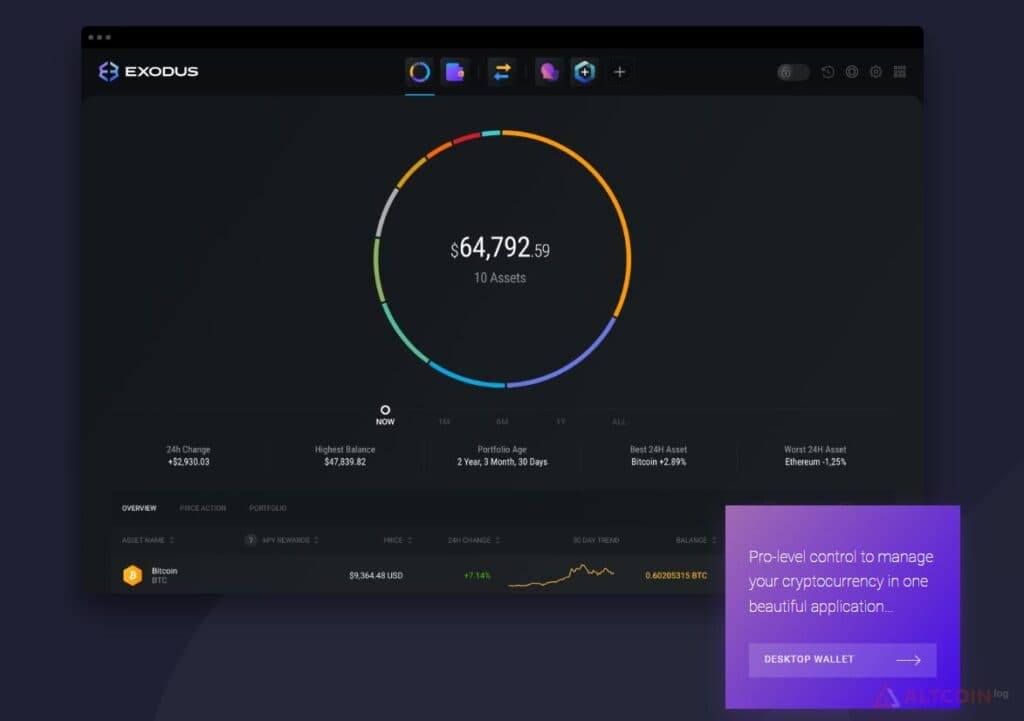Sort by 24H Change column

tap(473, 540)
